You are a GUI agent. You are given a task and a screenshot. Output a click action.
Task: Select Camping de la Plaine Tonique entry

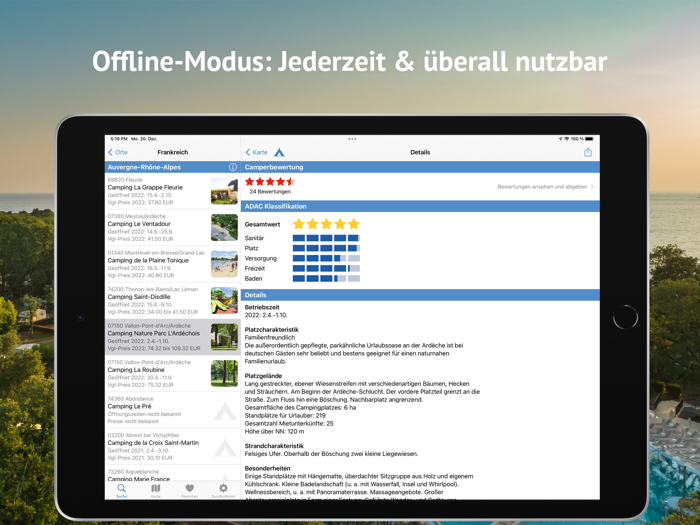[173, 264]
